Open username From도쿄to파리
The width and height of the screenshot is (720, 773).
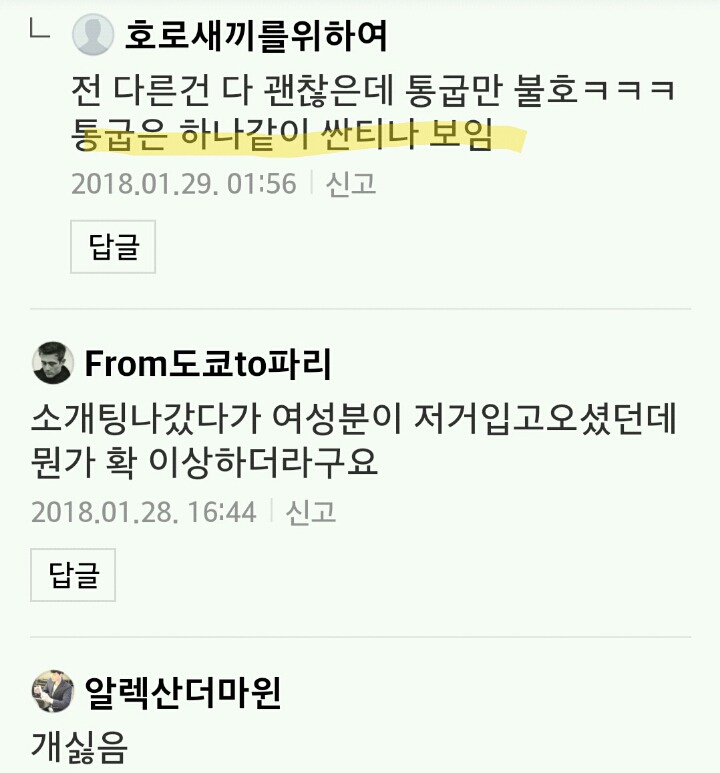click(208, 363)
